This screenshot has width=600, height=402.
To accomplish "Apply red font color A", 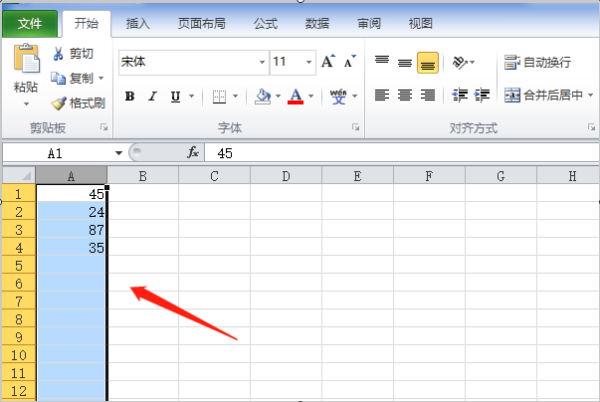I will (x=295, y=96).
